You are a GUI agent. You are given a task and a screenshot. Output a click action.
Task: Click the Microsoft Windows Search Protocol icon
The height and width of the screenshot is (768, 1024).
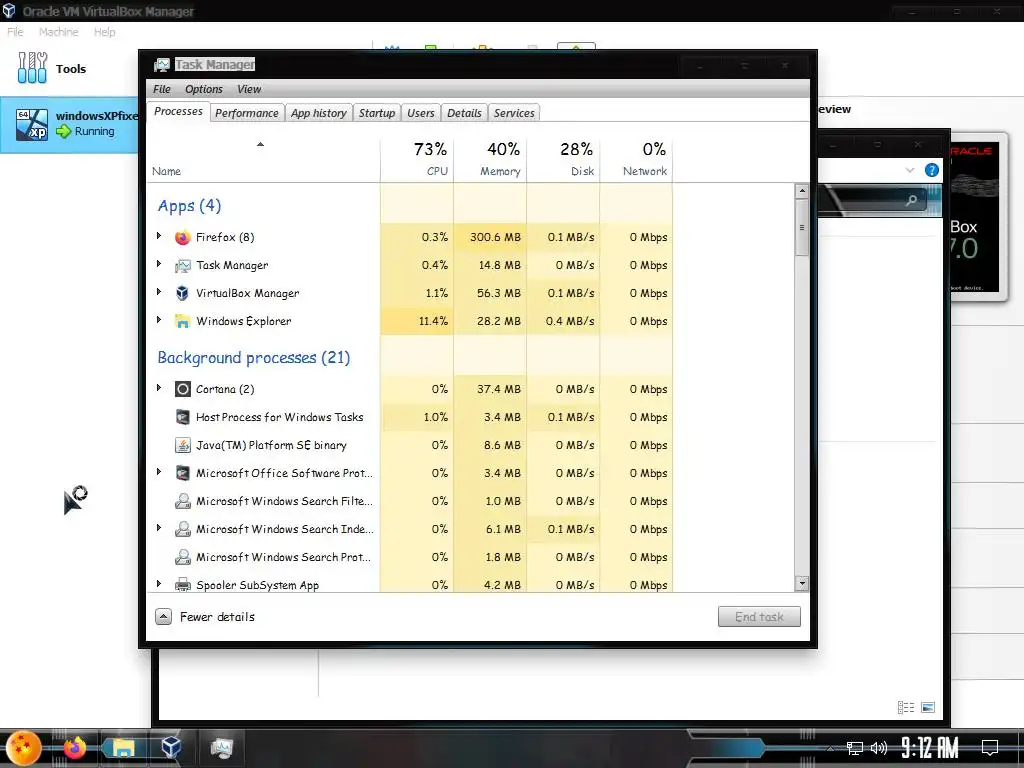pyautogui.click(x=183, y=557)
